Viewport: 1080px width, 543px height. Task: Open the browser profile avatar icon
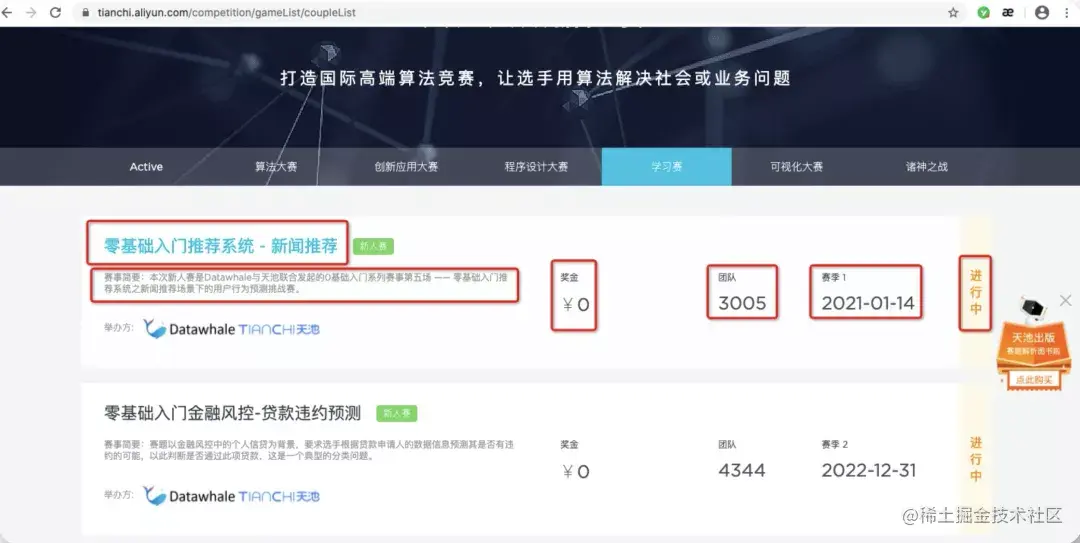point(1042,12)
